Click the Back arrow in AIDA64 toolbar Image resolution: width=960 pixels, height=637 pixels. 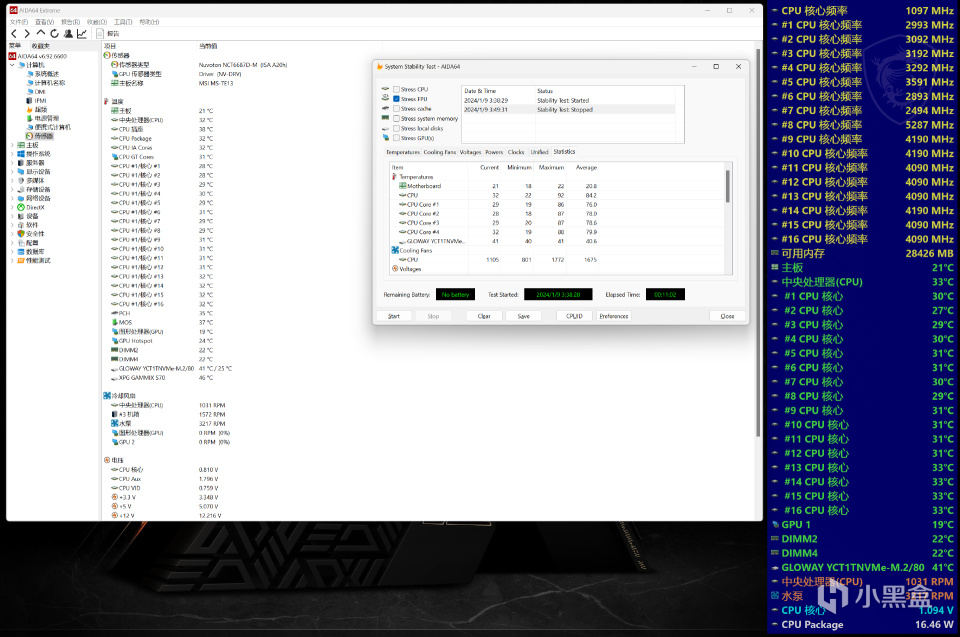[x=14, y=33]
